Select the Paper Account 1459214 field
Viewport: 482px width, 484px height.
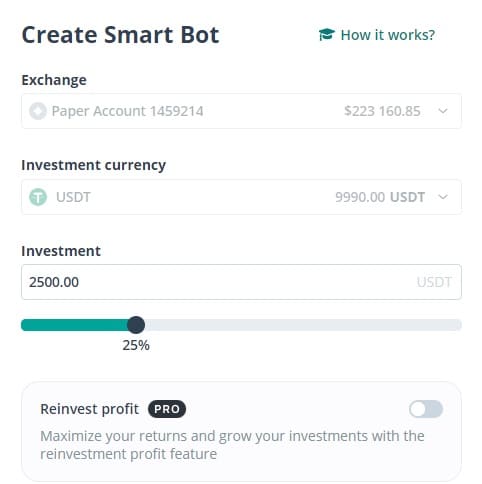pos(241,111)
